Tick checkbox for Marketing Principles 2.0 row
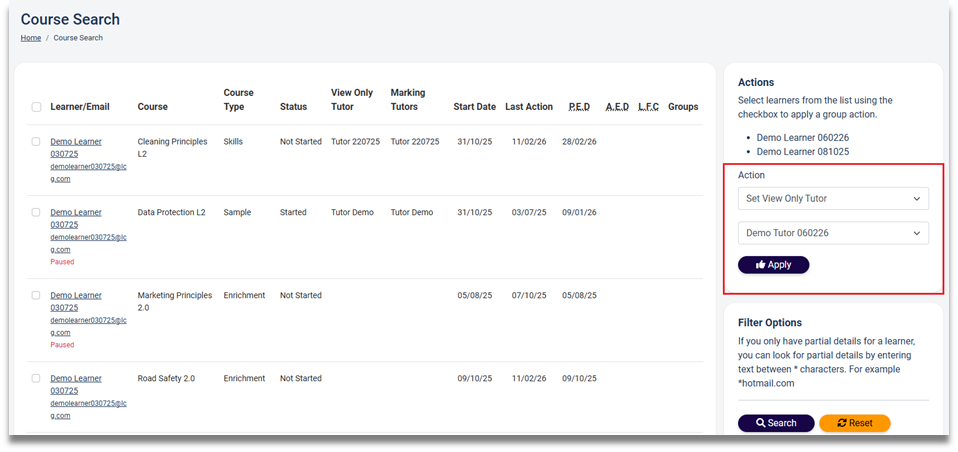The width and height of the screenshot is (958, 452). pyautogui.click(x=36, y=296)
